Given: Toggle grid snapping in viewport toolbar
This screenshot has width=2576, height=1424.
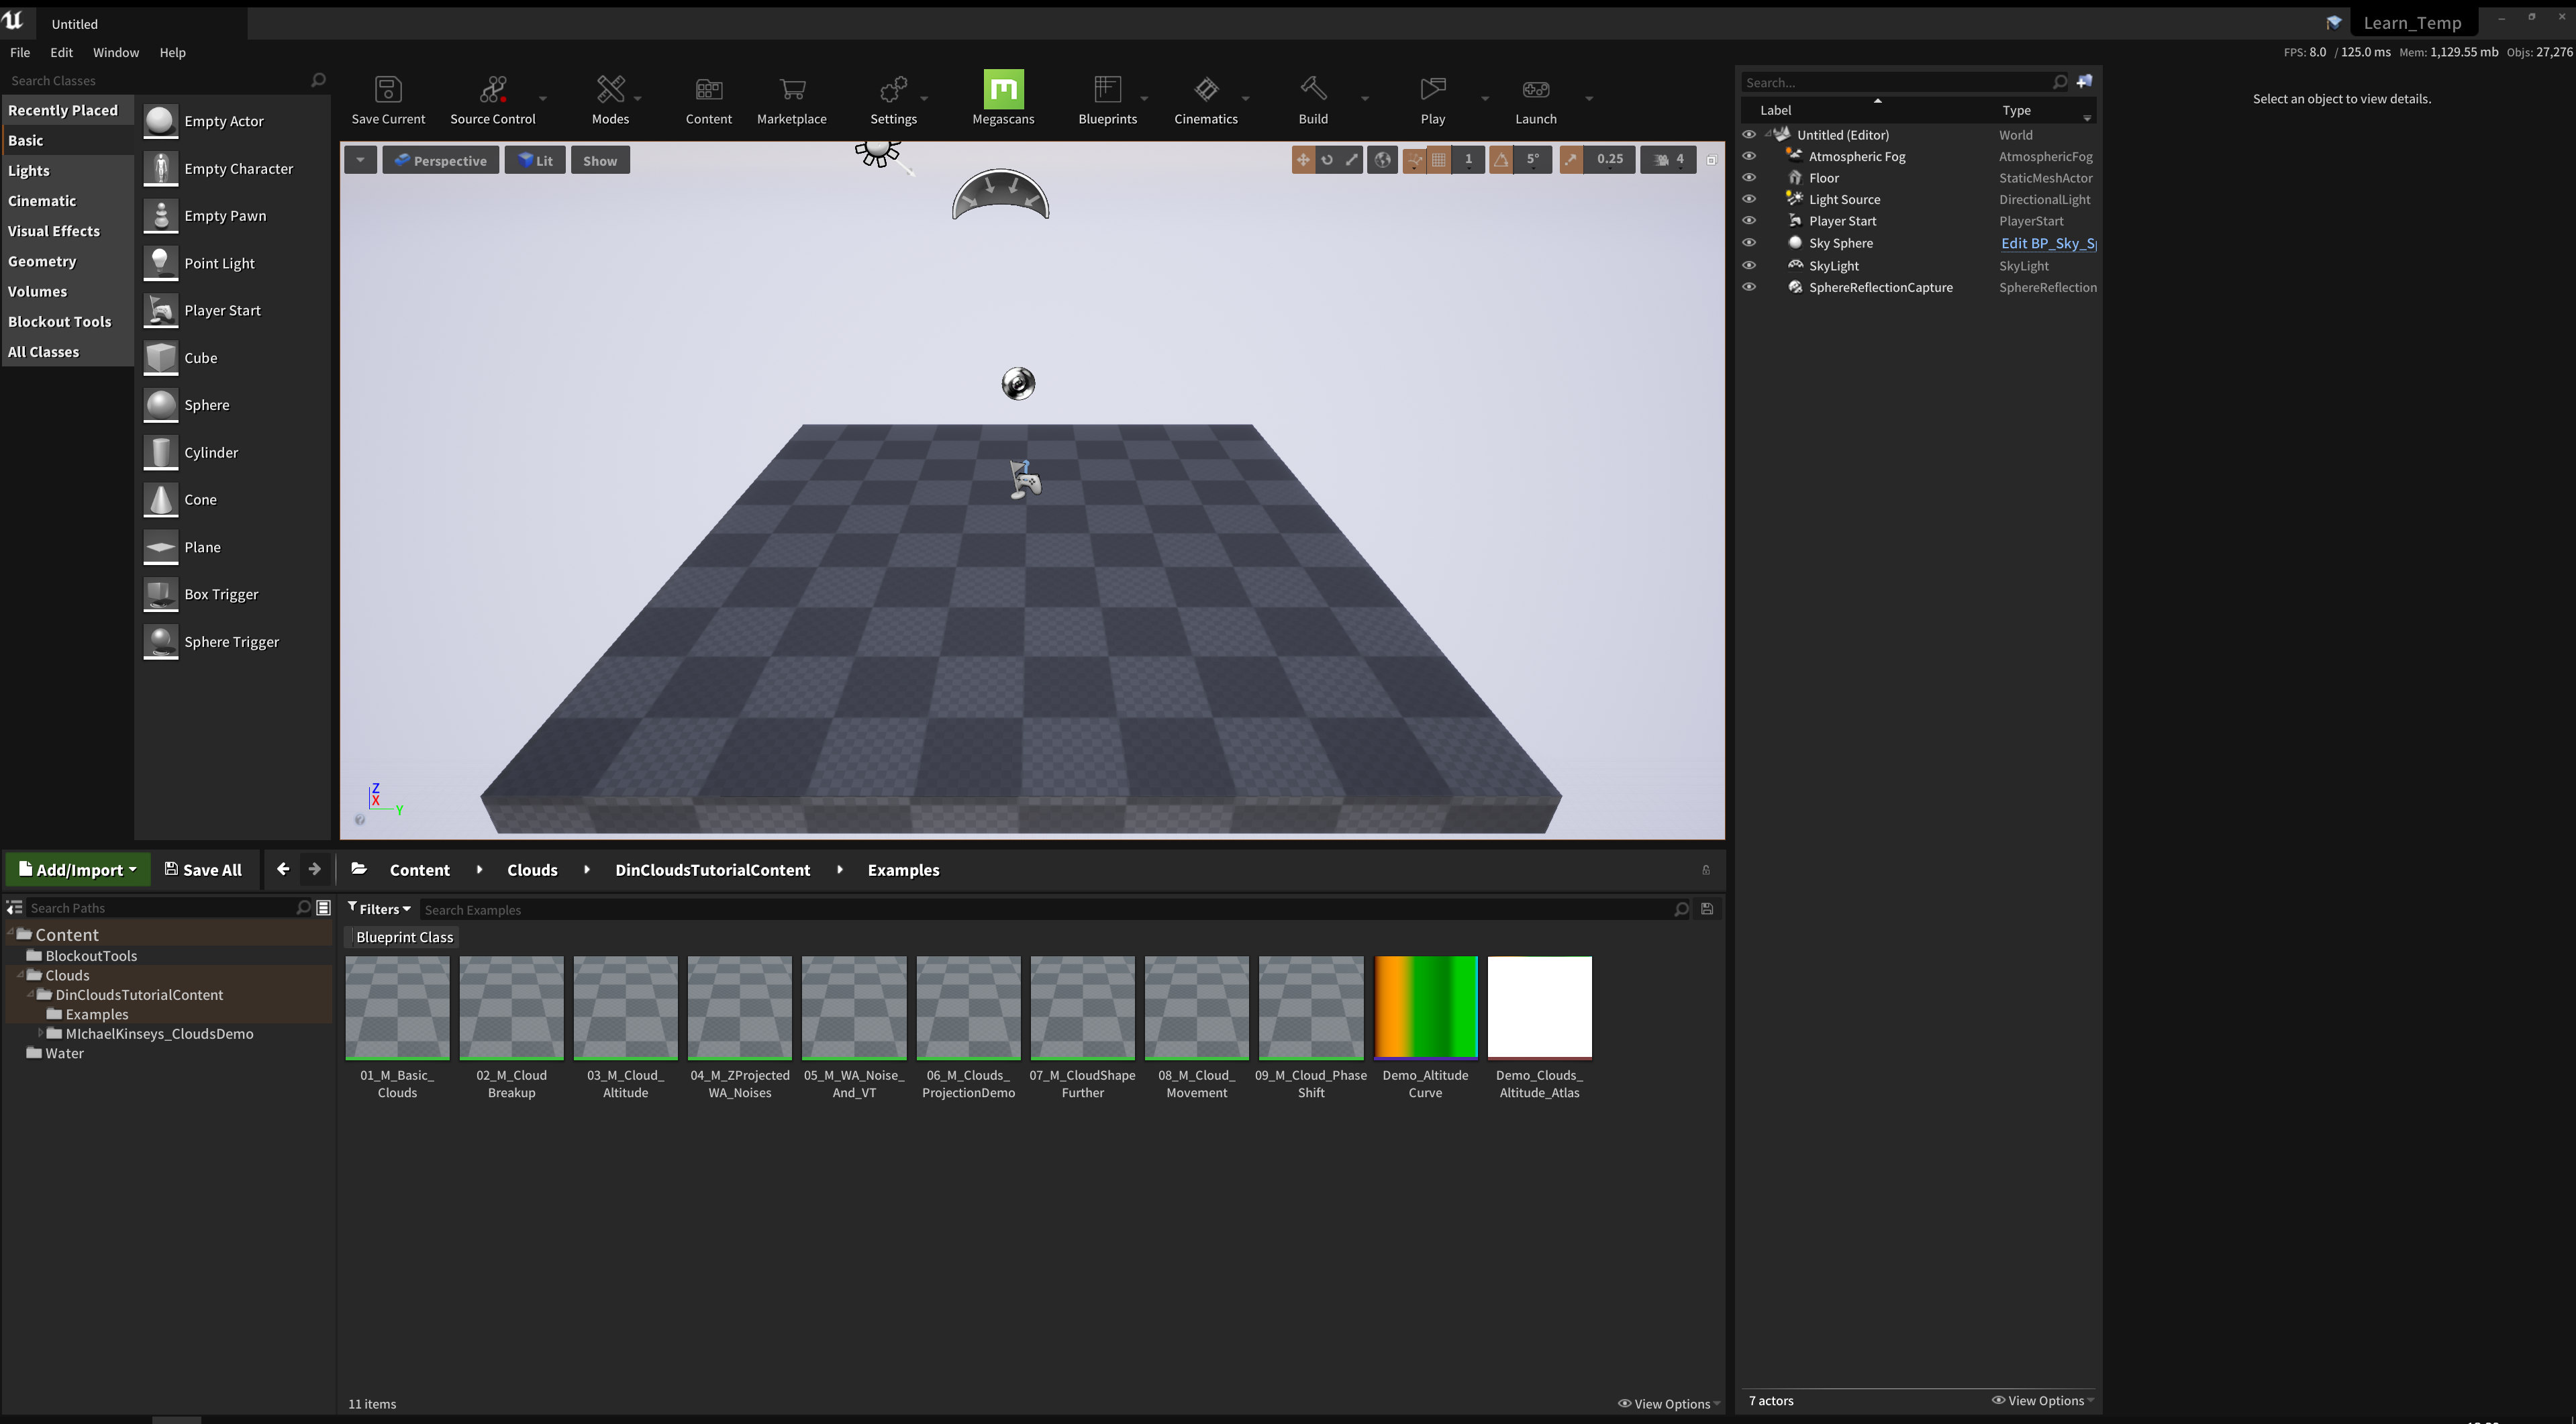Looking at the screenshot, I should point(1438,160).
